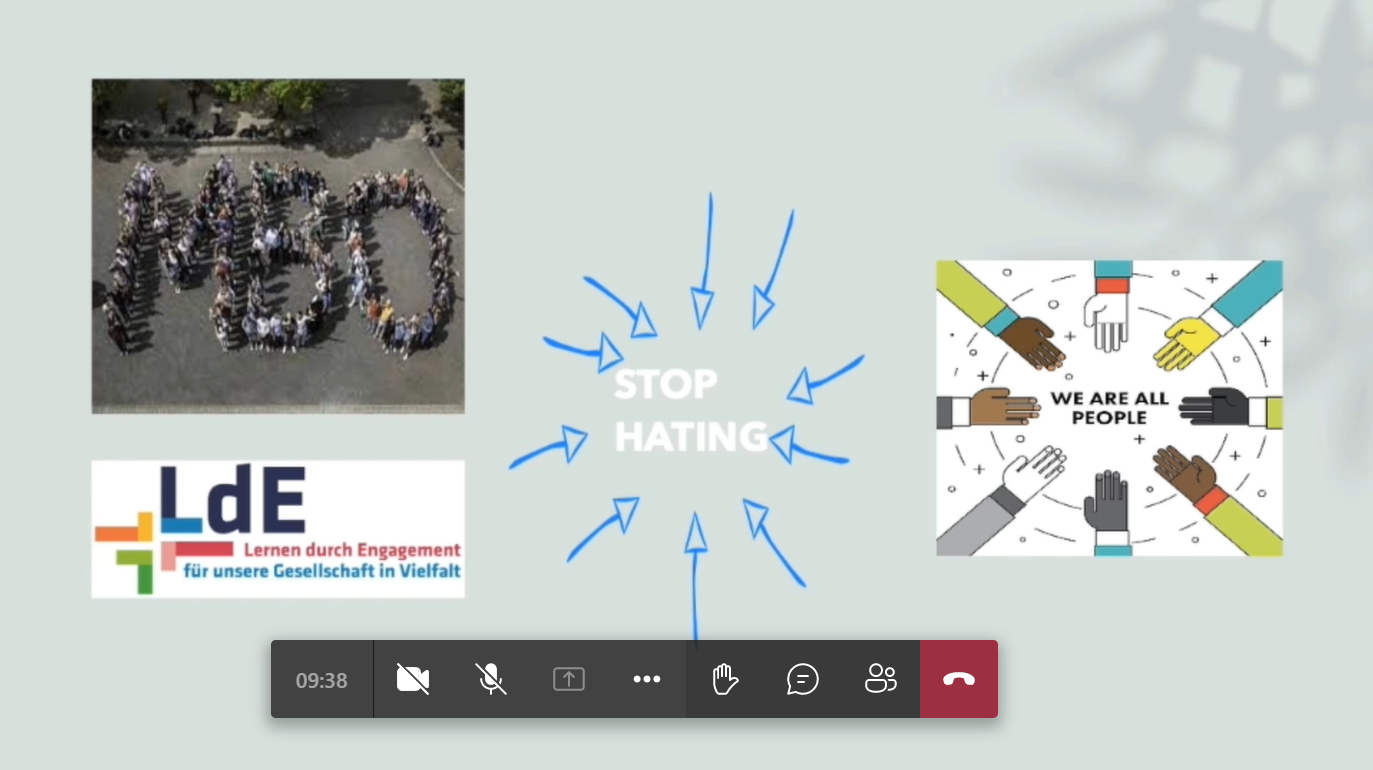Viewport: 1373px width, 770px height.
Task: Show the participants list
Action: pos(881,679)
